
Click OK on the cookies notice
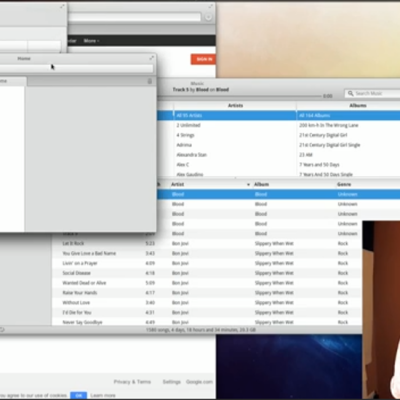pos(79,395)
